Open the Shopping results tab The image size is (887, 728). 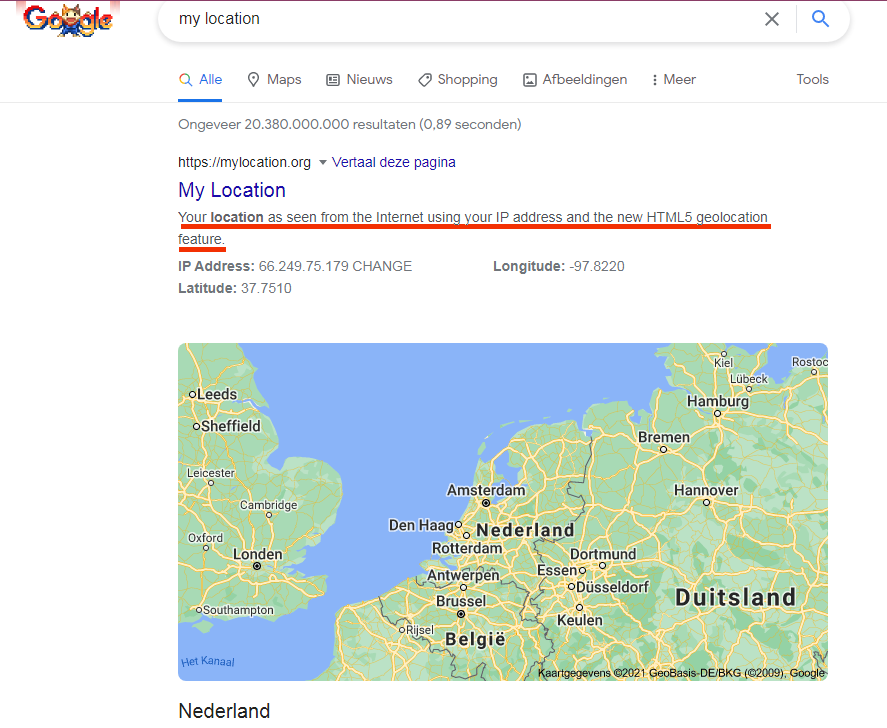pos(457,80)
